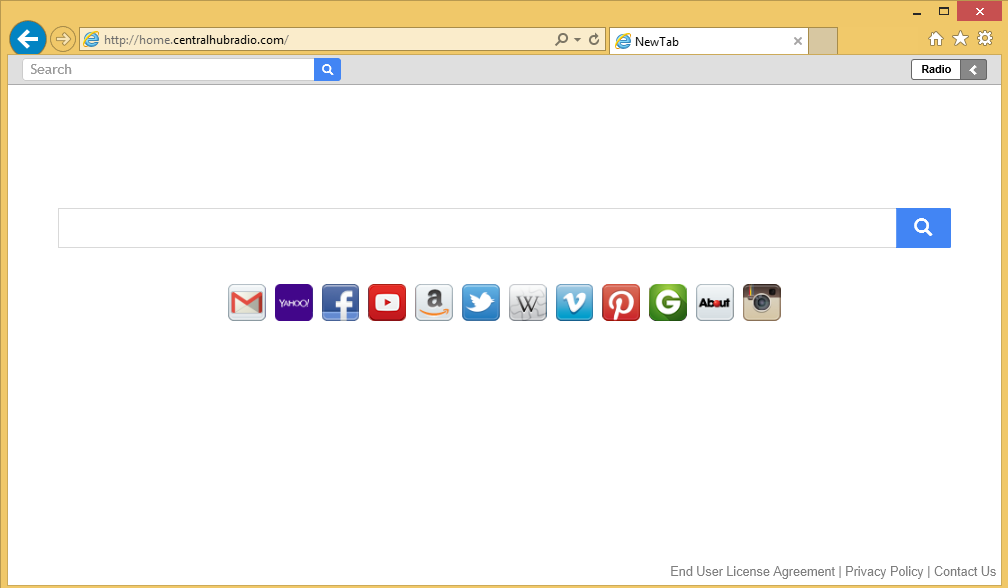Image resolution: width=1008 pixels, height=588 pixels.
Task: Click the address bar search magnifier
Action: pos(561,39)
